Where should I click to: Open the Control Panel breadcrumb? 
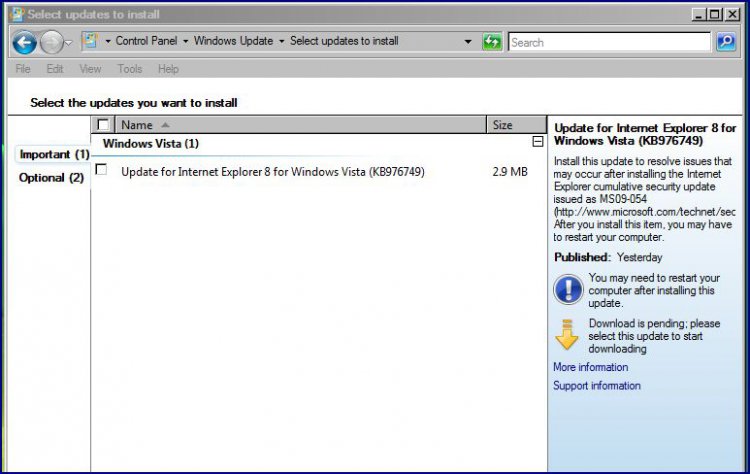(146, 41)
